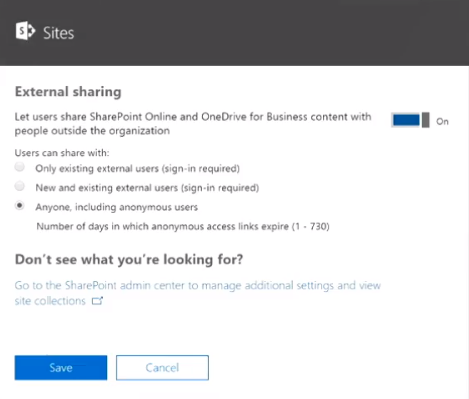This screenshot has height=399, width=469.
Task: Click the anonymous access links expire text
Action: (x=183, y=226)
